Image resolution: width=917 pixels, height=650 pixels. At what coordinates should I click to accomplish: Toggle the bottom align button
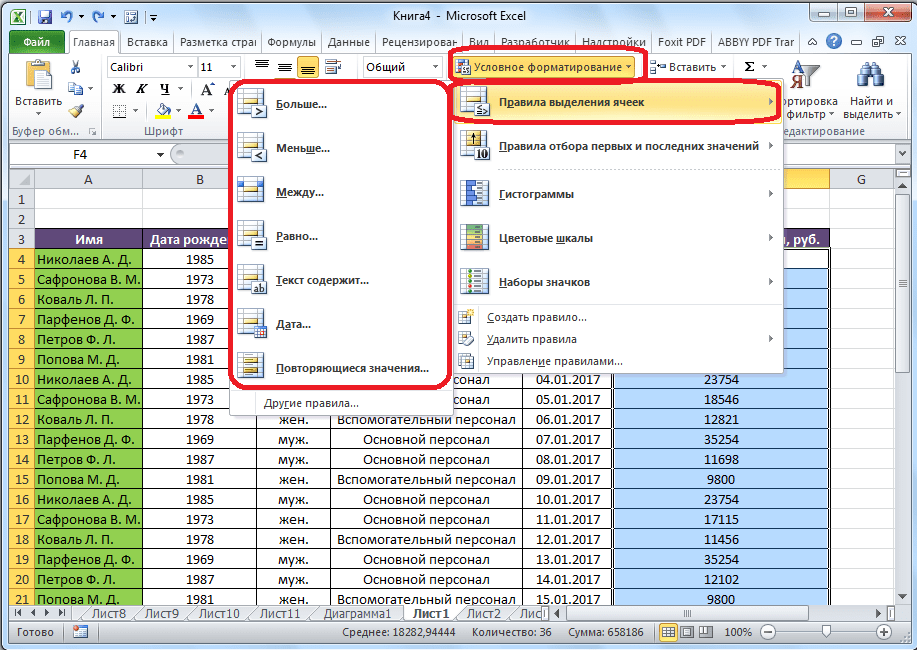(x=307, y=67)
